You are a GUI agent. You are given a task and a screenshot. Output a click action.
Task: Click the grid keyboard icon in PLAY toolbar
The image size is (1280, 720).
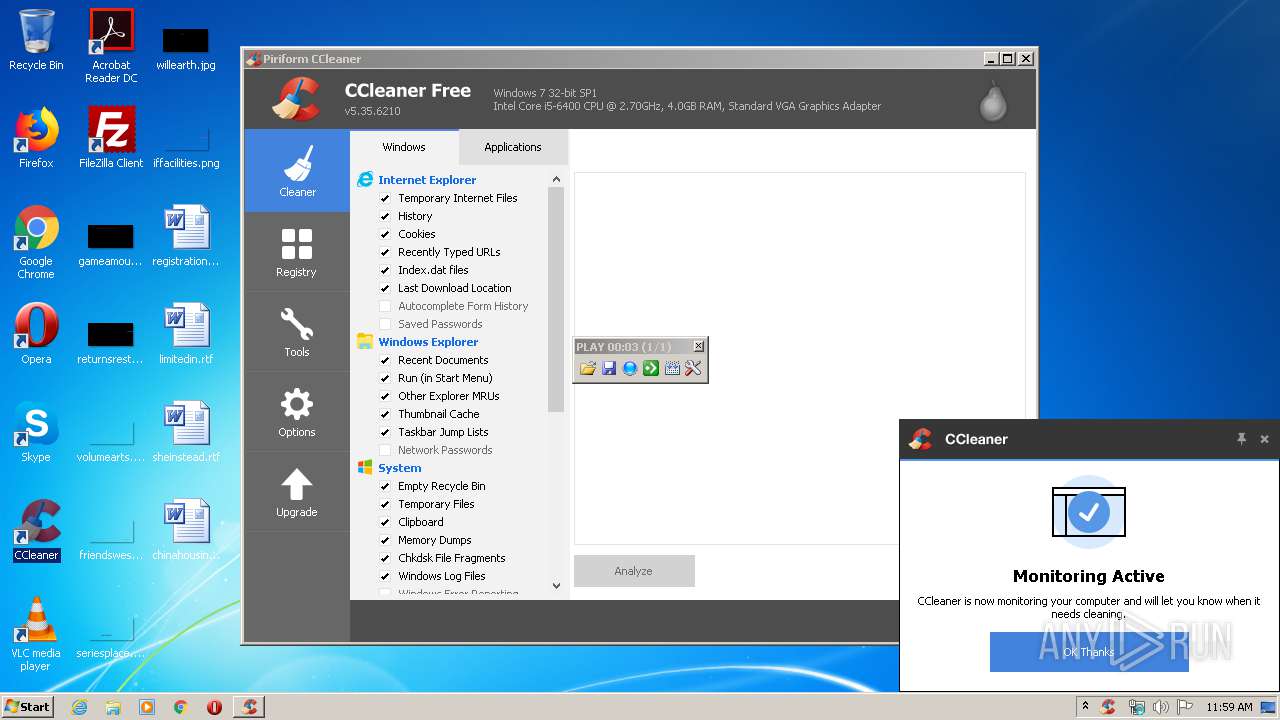point(672,368)
